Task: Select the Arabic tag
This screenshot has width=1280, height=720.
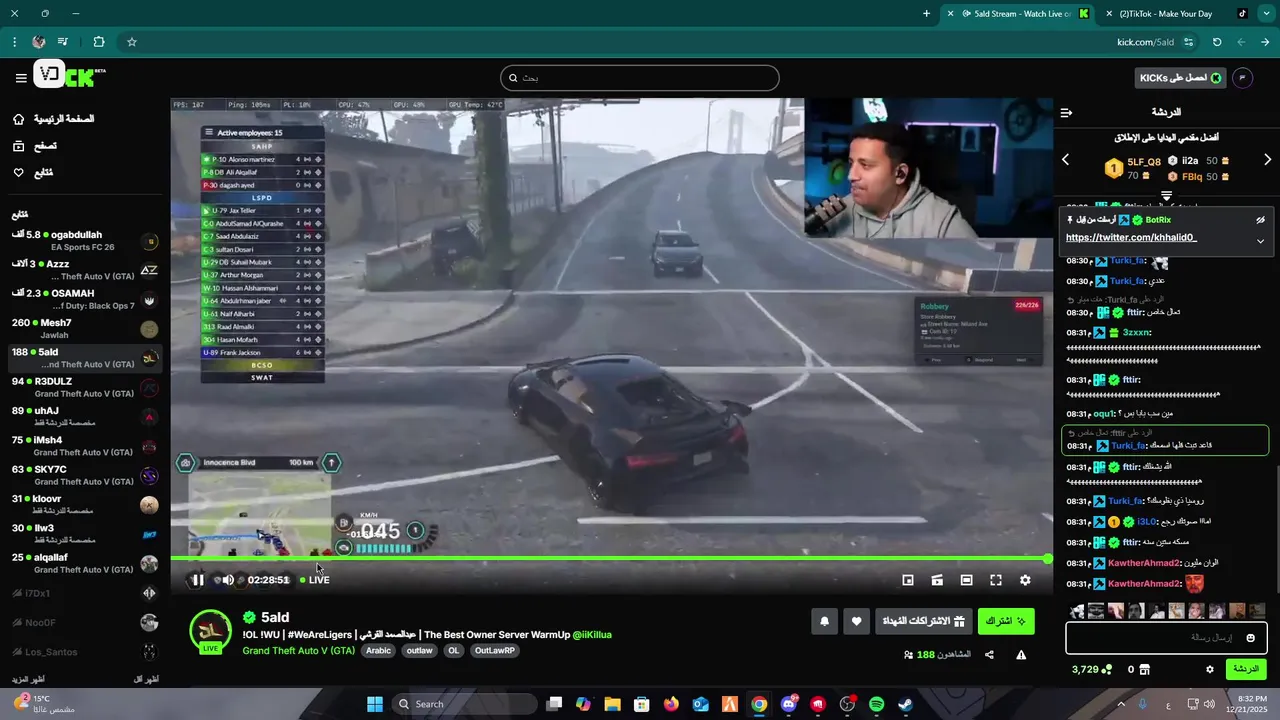Action: click(x=379, y=650)
